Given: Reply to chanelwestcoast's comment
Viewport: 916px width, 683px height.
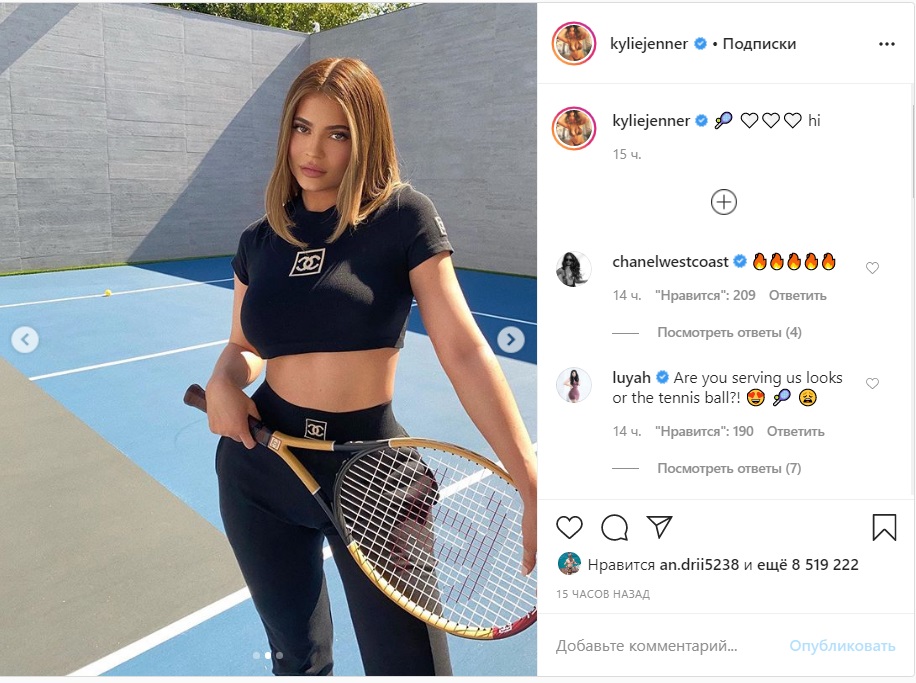Looking at the screenshot, I should click(797, 296).
